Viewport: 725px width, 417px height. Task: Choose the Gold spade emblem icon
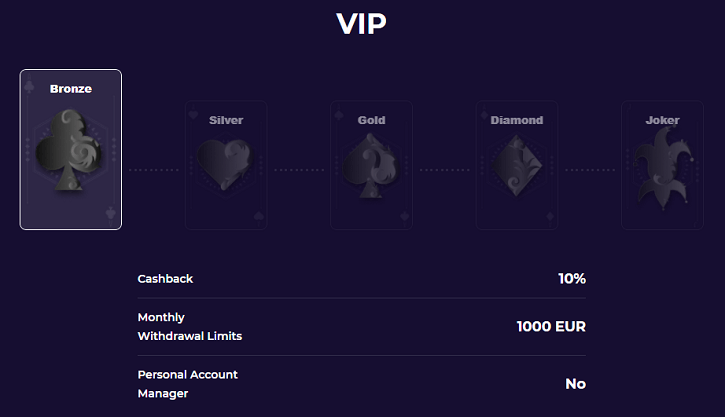tap(371, 161)
